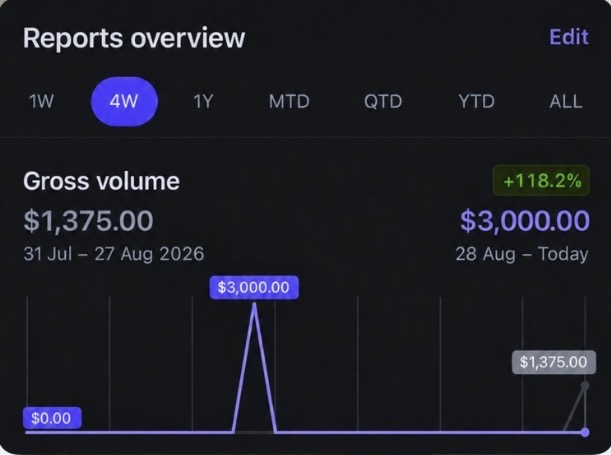Click the $3,000.00 chart peak label
Image resolution: width=611 pixels, height=455 pixels.
click(x=254, y=287)
